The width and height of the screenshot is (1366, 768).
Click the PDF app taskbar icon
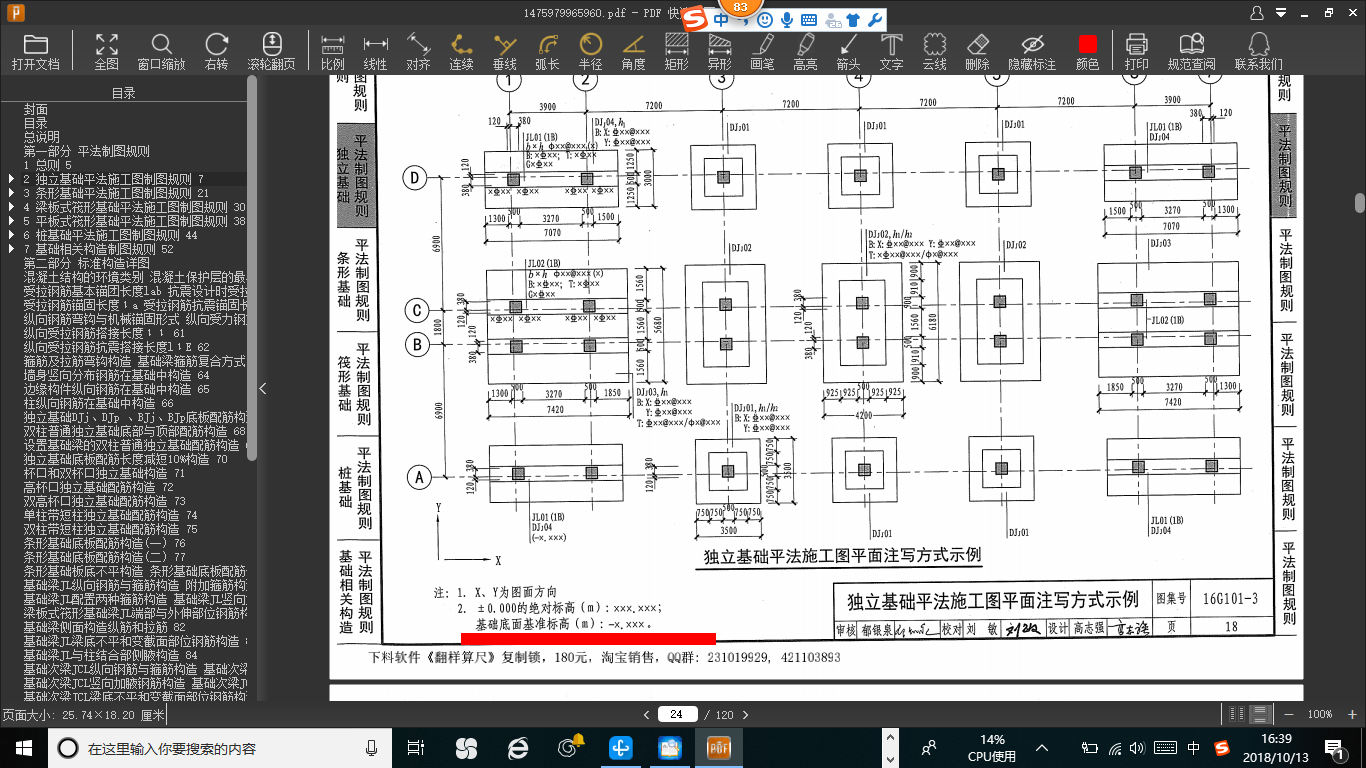click(719, 747)
